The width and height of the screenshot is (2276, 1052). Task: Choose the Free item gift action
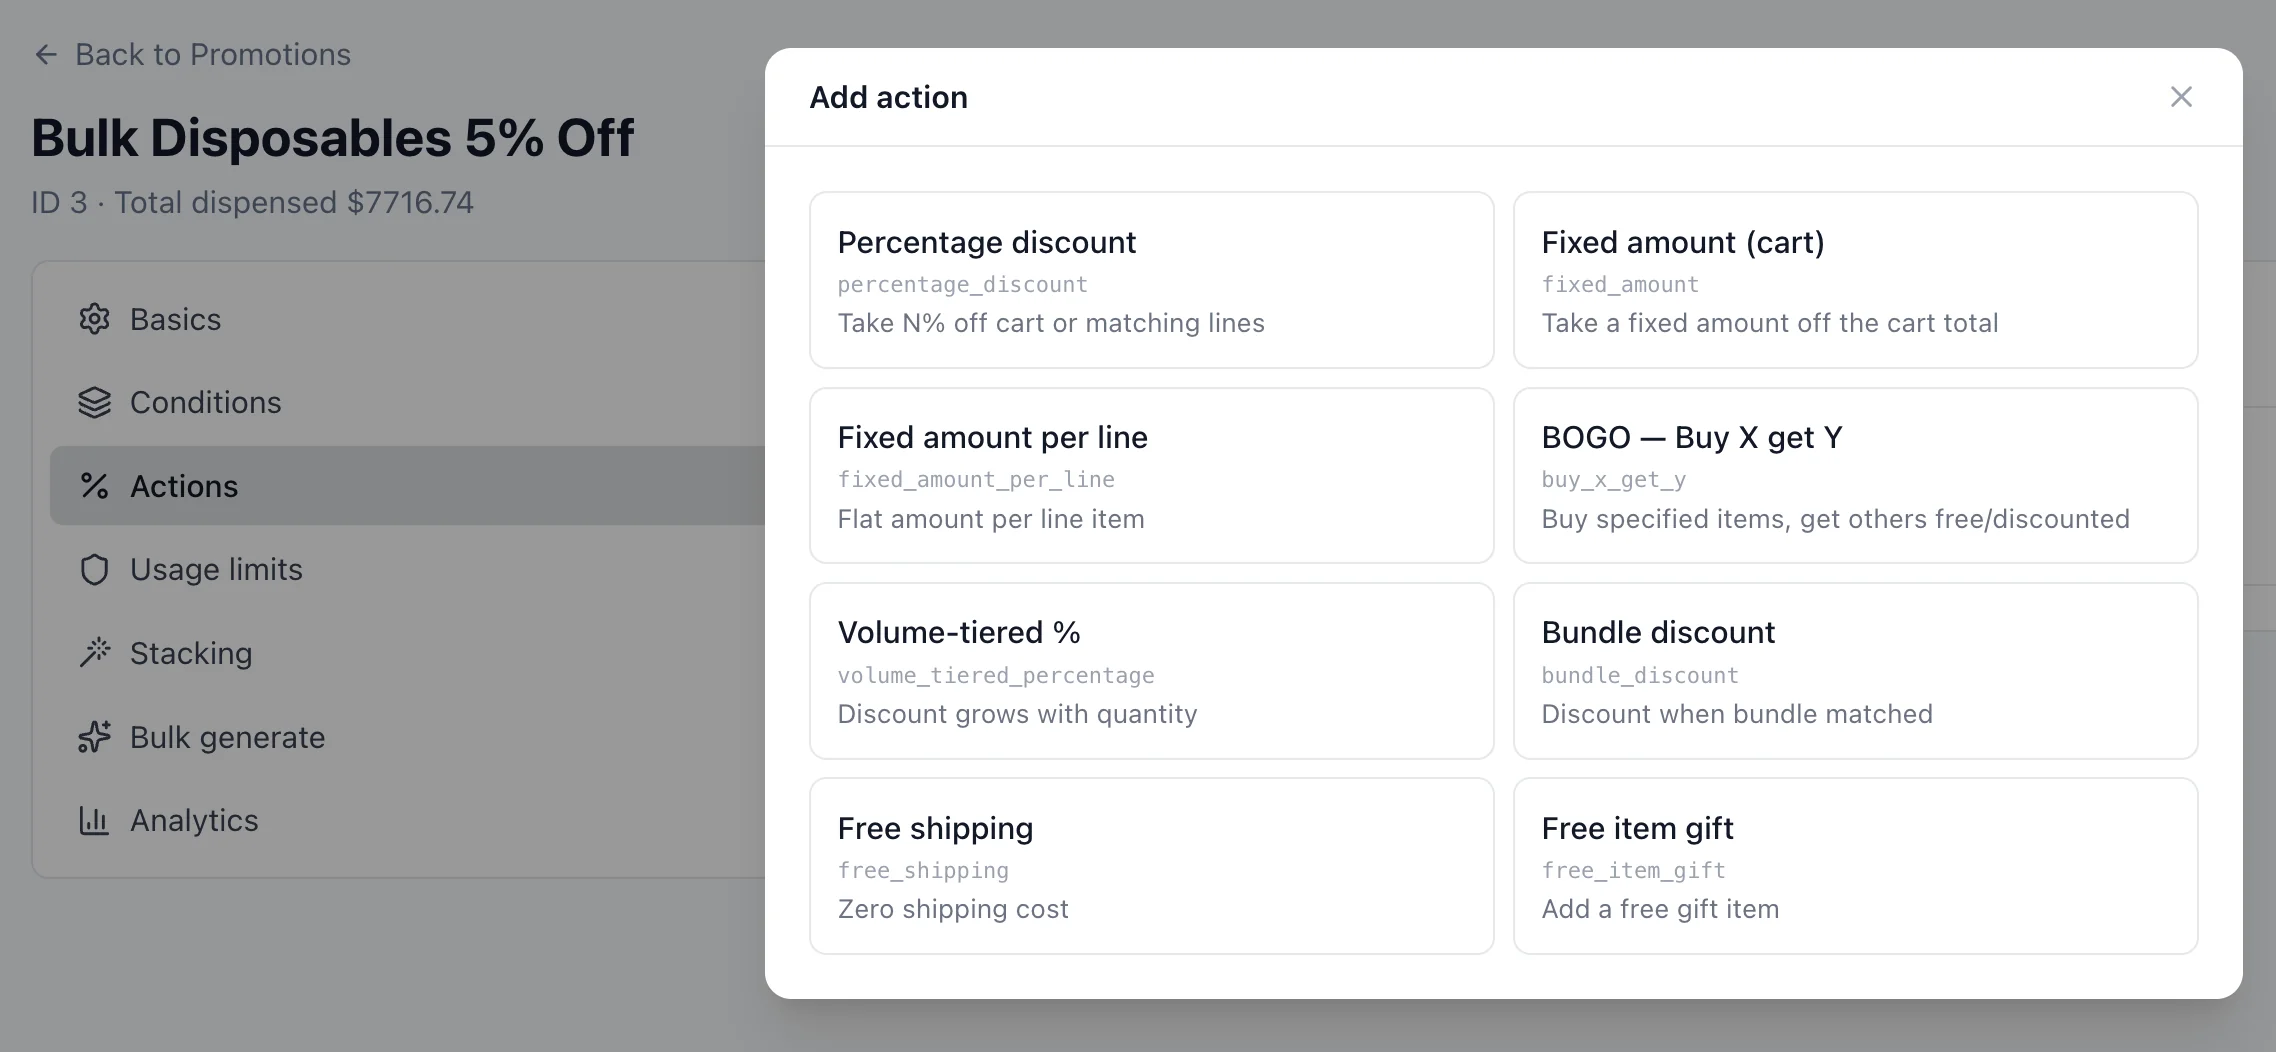[x=1855, y=866]
